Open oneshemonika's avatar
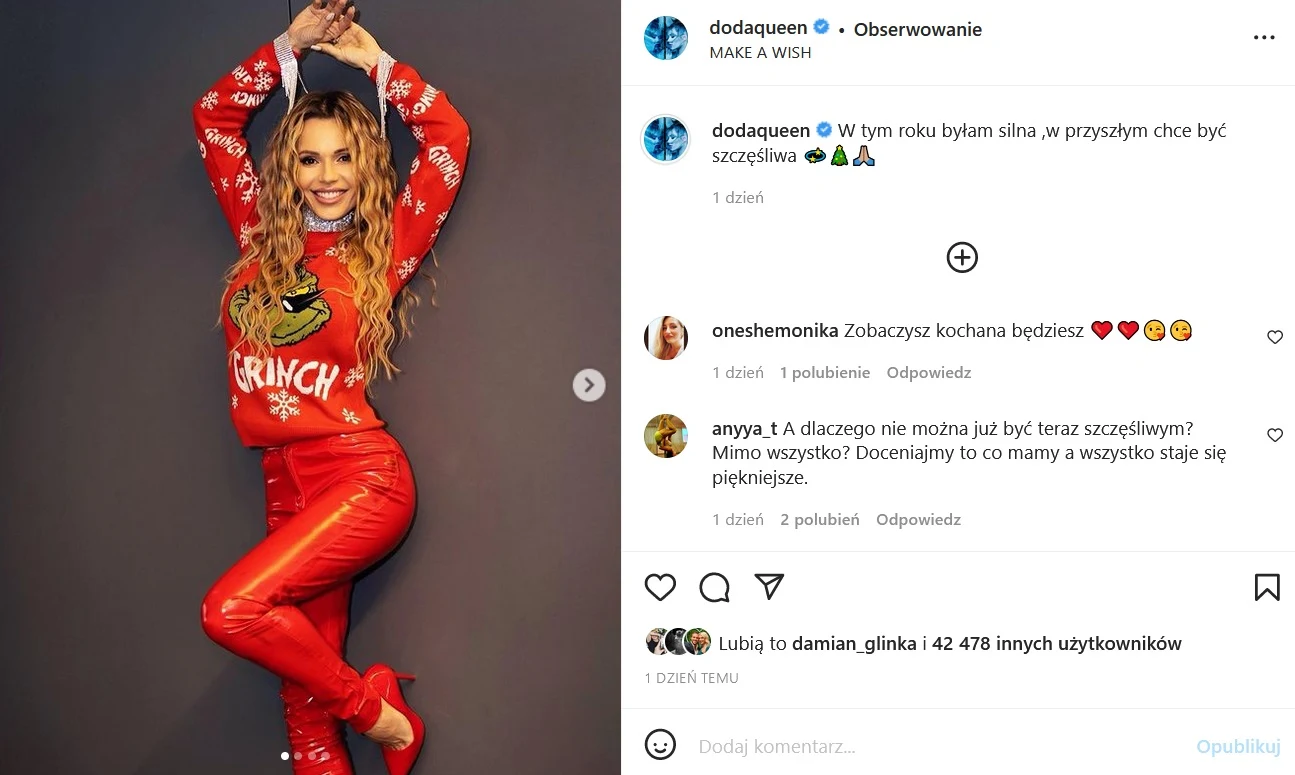 coord(665,338)
